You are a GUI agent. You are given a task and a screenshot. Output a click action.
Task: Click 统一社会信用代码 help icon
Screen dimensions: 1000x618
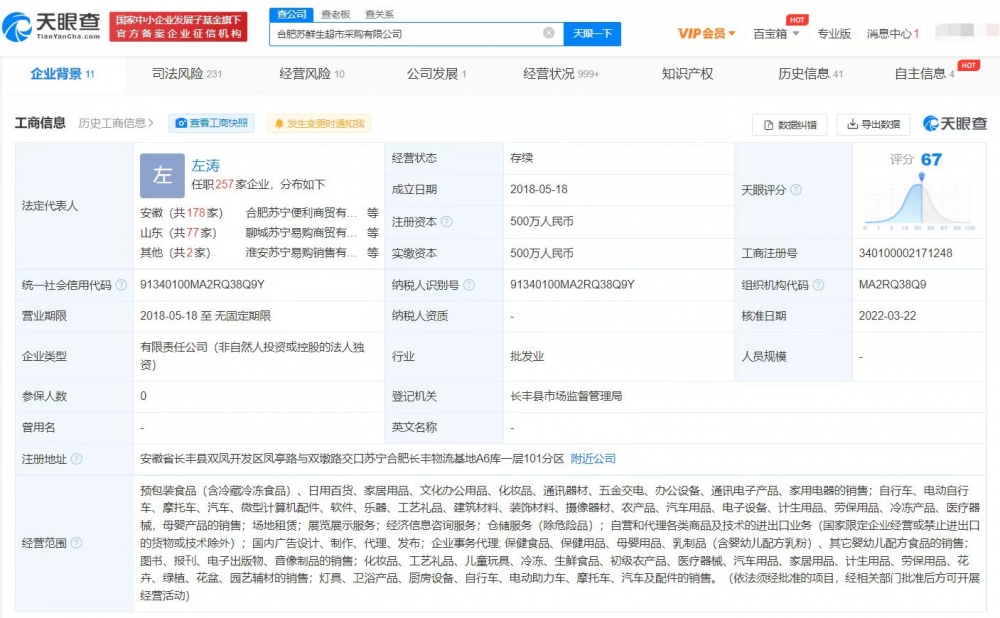[121, 285]
